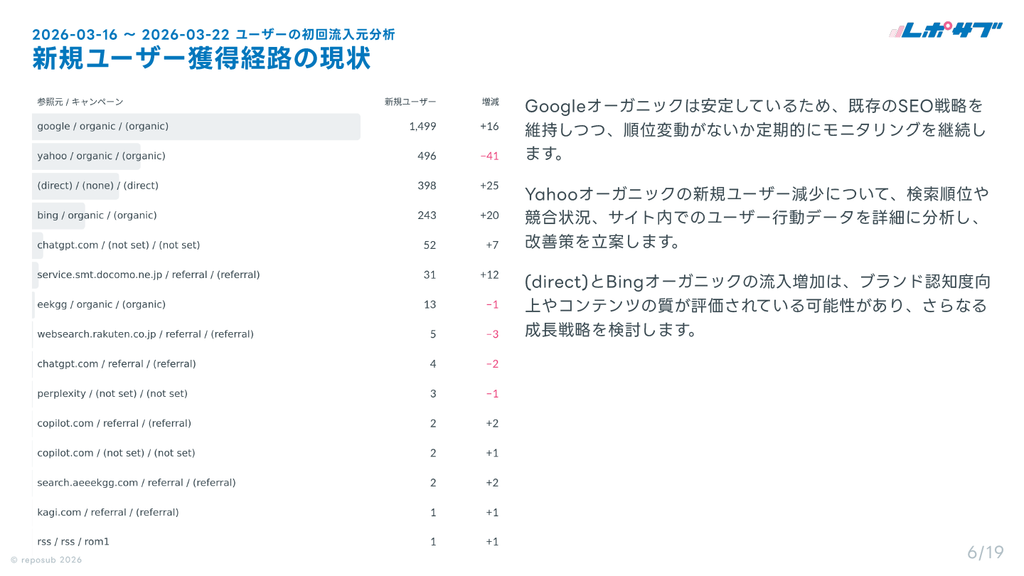Select the eekgg / organic / (organic) row
Viewport: 1024px width, 576px height.
click(265, 304)
